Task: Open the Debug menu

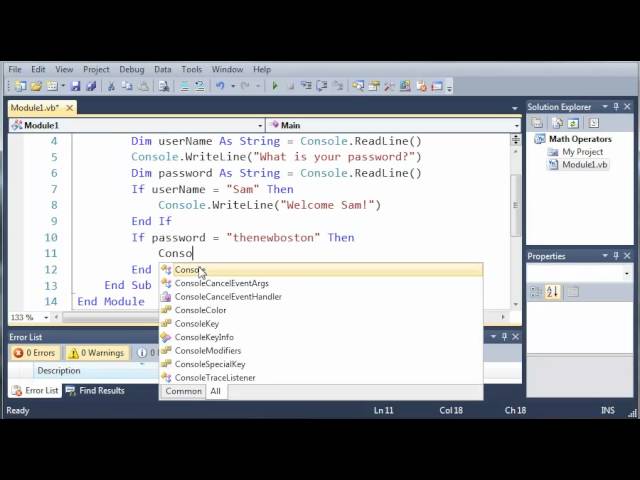Action: click(131, 69)
